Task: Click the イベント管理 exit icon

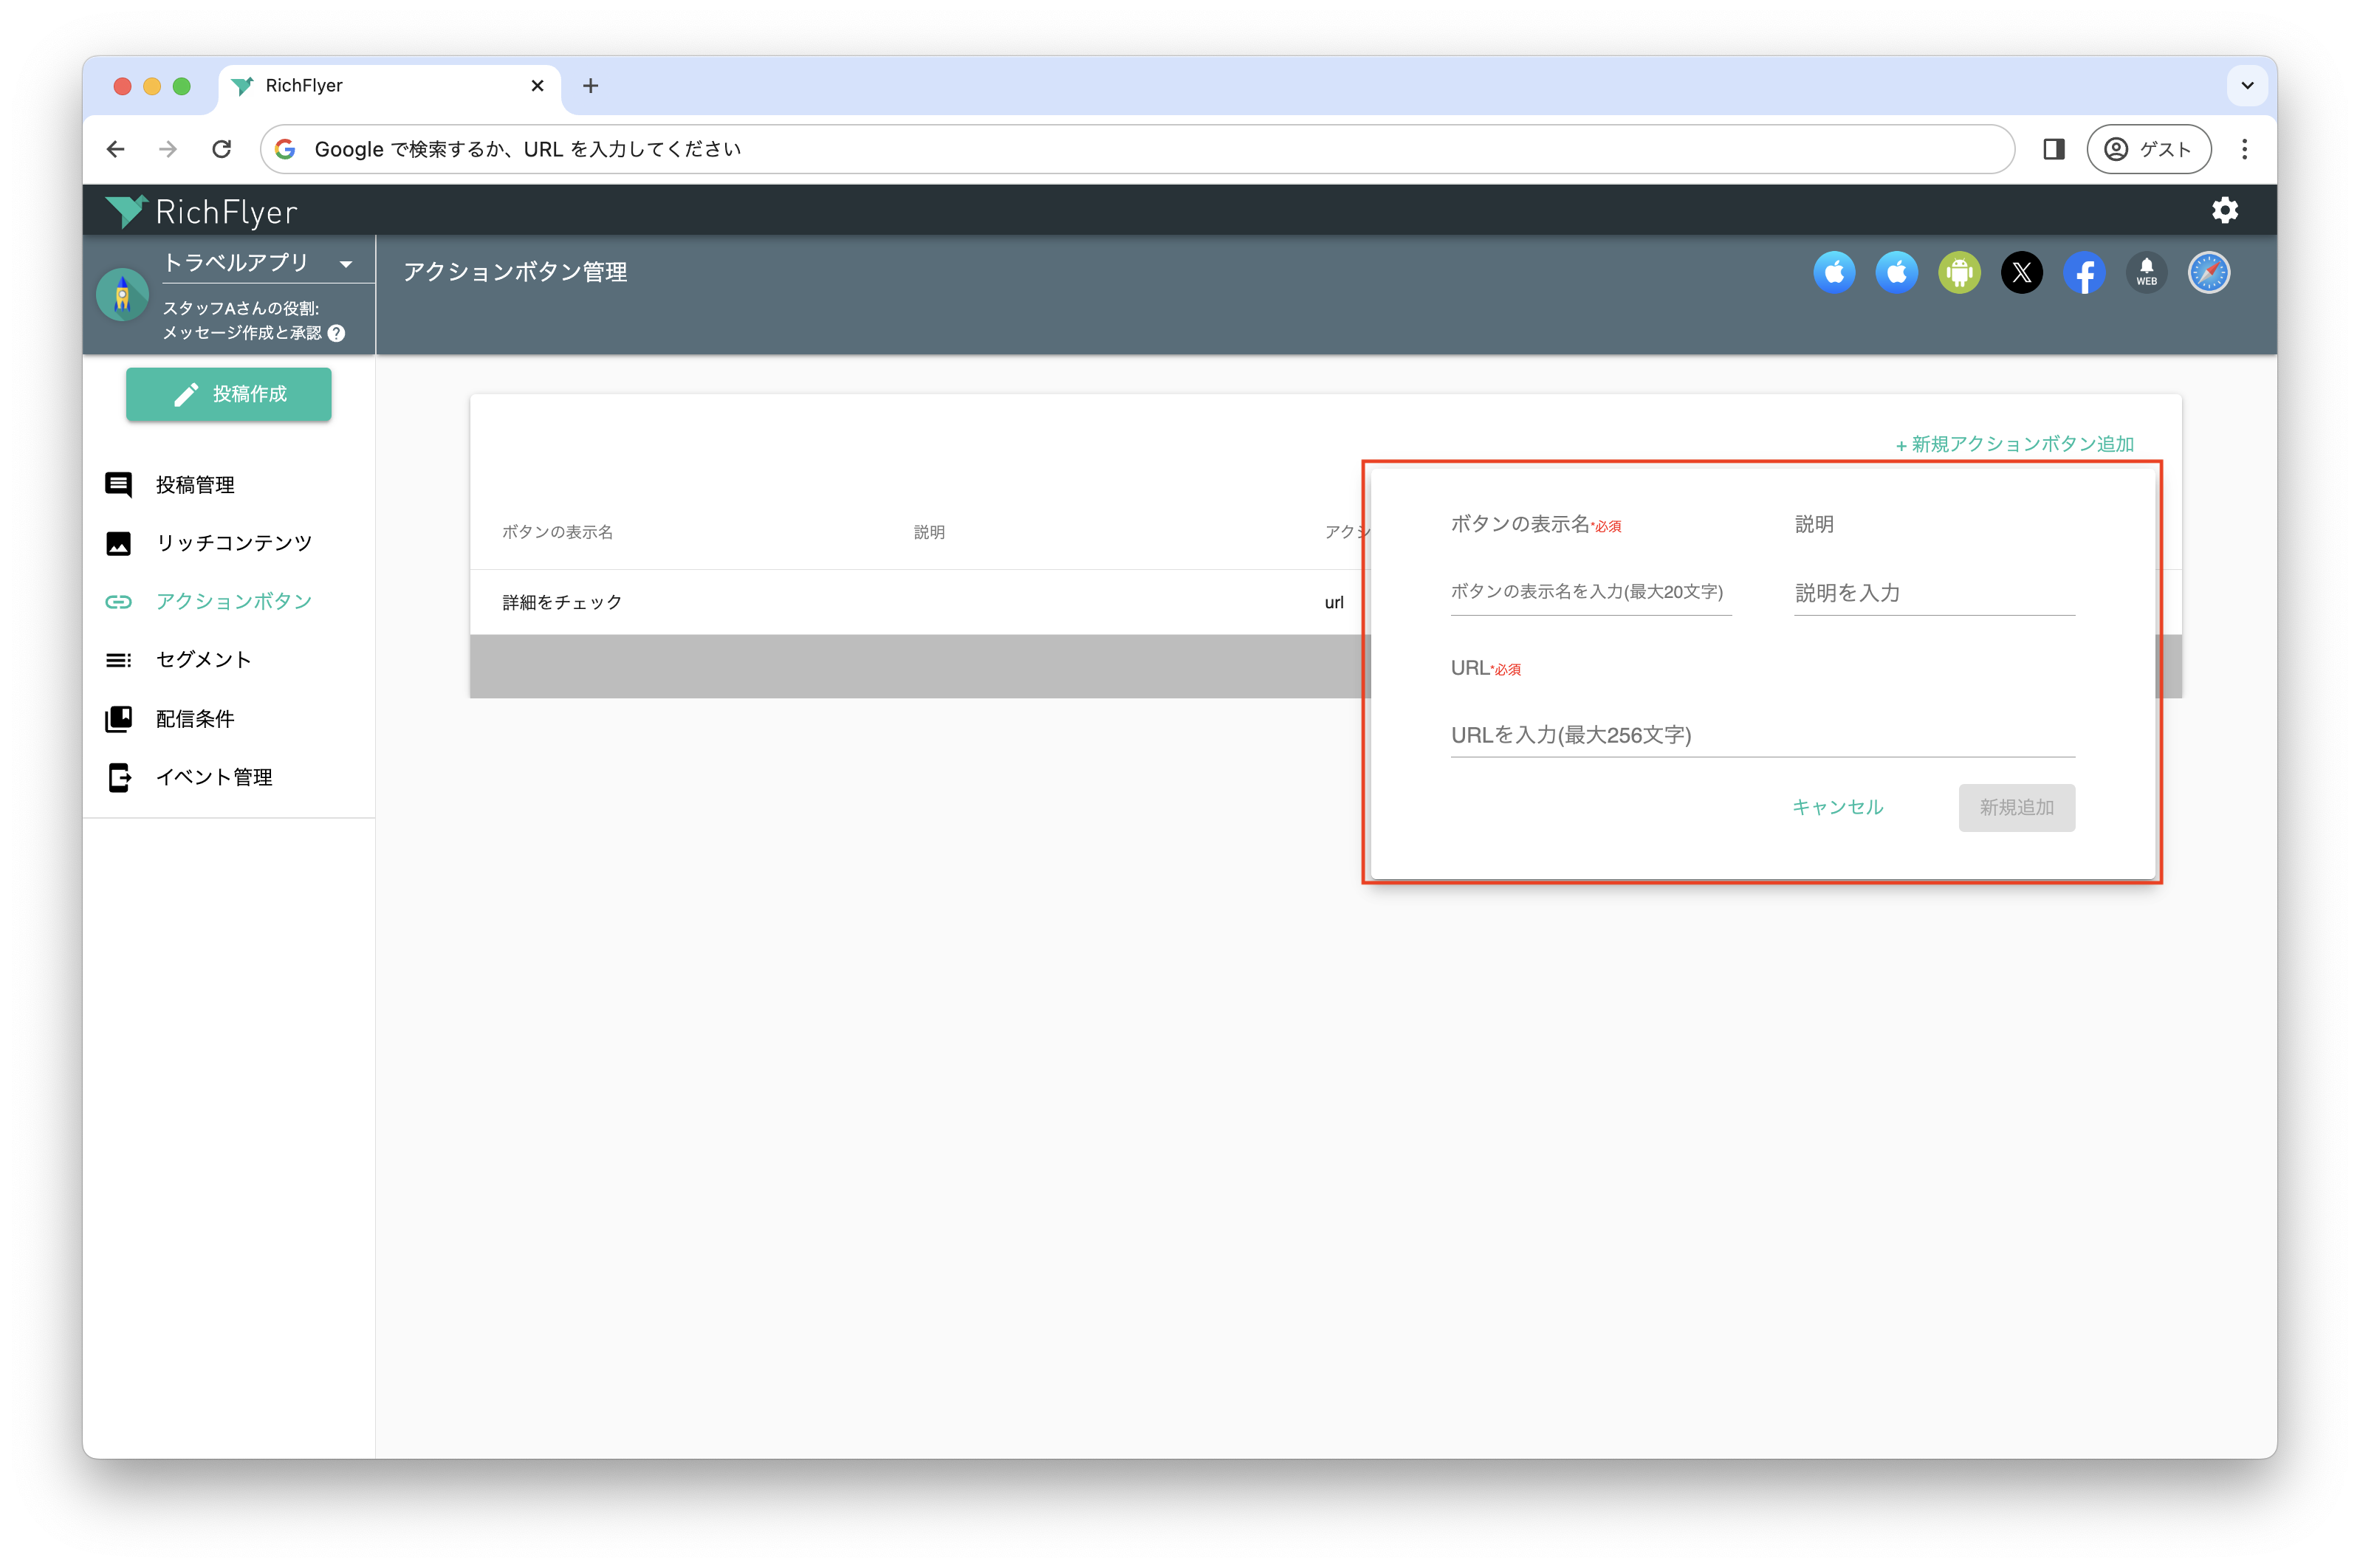Action: 118,777
